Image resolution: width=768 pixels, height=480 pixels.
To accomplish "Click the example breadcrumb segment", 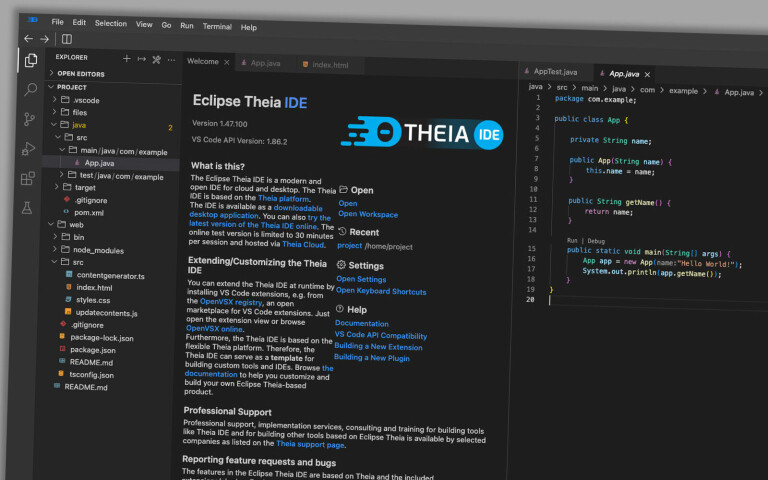I will [x=683, y=91].
